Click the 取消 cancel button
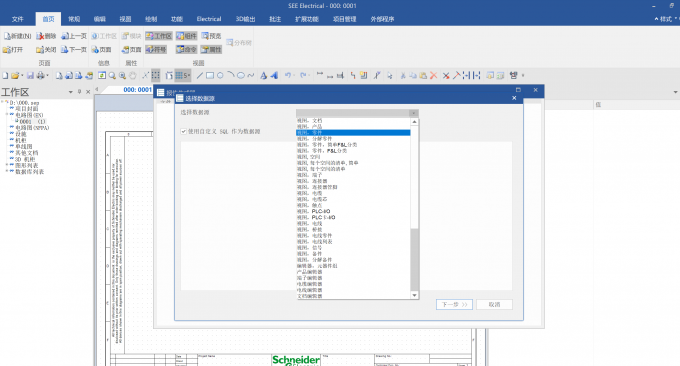The height and width of the screenshot is (366, 680). (x=494, y=304)
